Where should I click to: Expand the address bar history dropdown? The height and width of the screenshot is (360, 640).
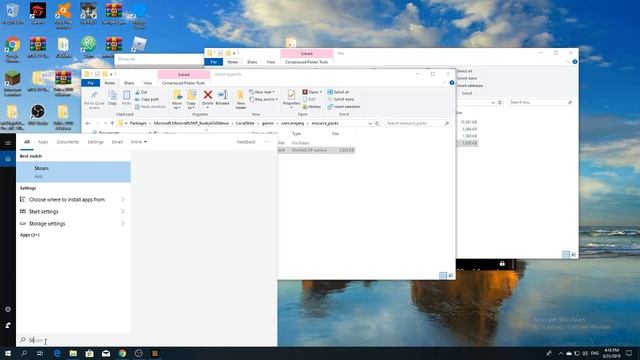point(370,123)
